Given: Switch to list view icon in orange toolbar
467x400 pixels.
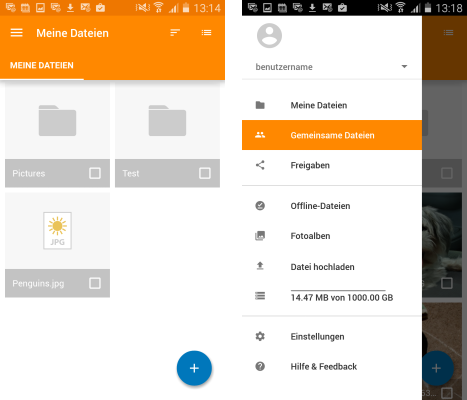Looking at the screenshot, I should 206,32.
